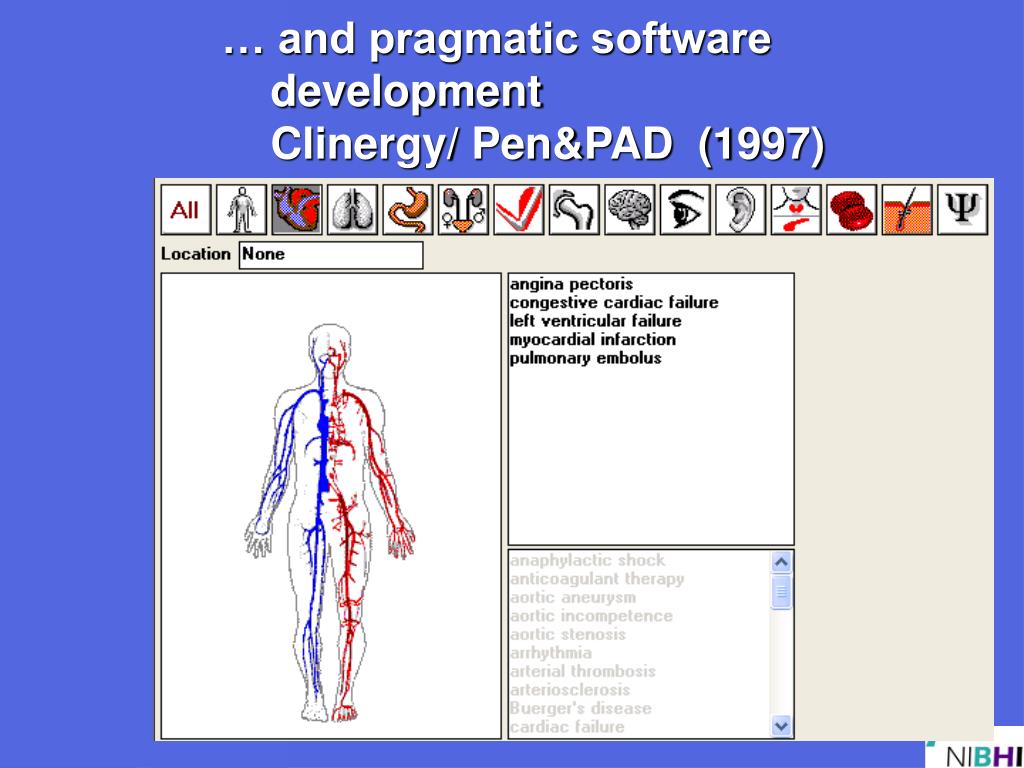Choose the ear icon
The height and width of the screenshot is (768, 1024).
[x=741, y=210]
